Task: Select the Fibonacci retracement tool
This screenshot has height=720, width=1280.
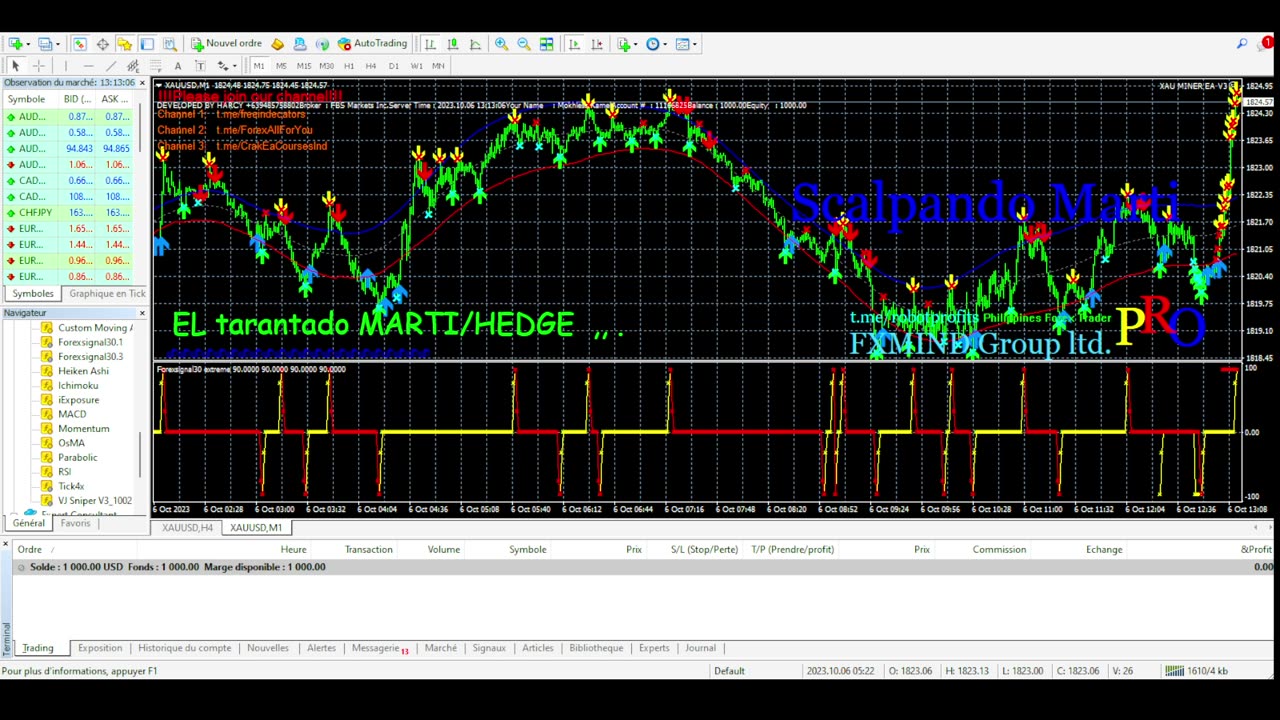Action: point(155,66)
